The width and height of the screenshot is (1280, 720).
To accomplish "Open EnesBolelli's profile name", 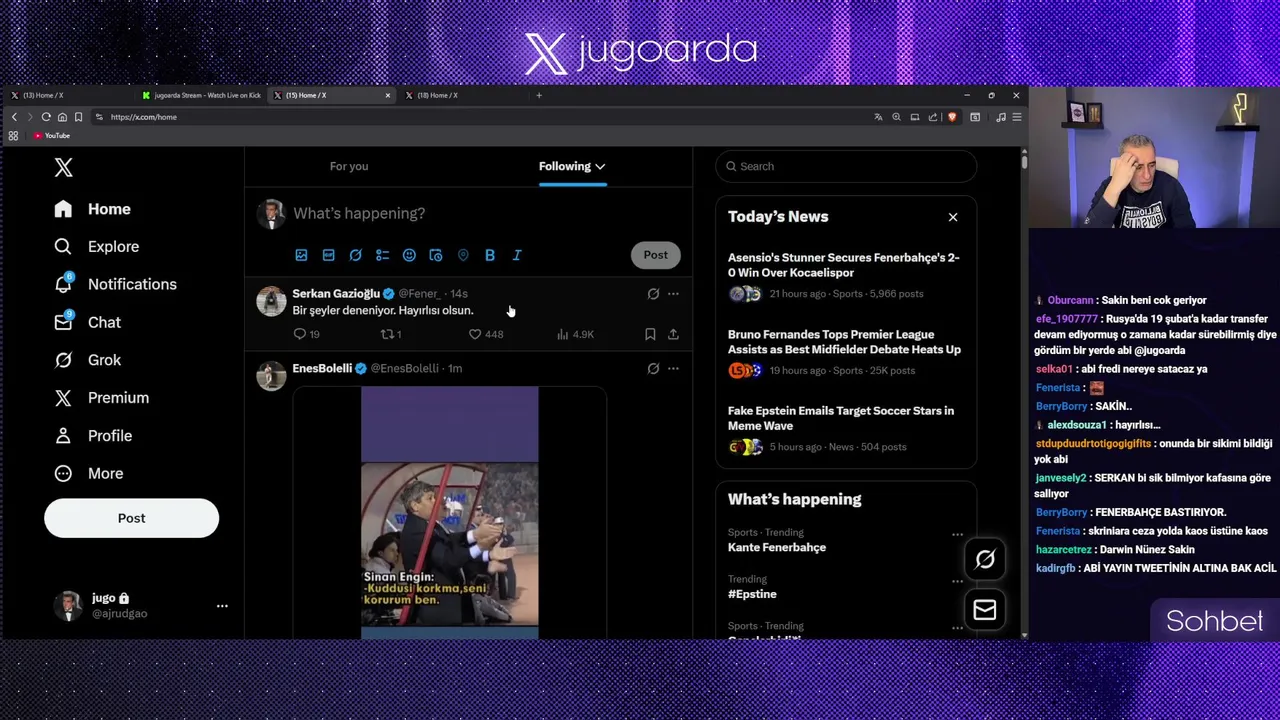I will click(322, 368).
